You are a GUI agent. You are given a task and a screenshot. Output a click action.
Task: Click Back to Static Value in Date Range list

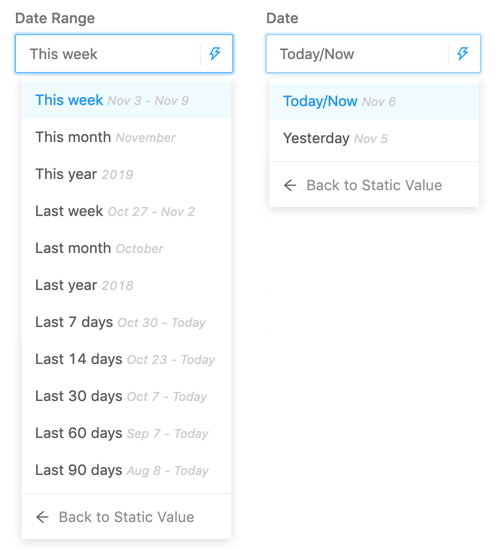pos(126,517)
